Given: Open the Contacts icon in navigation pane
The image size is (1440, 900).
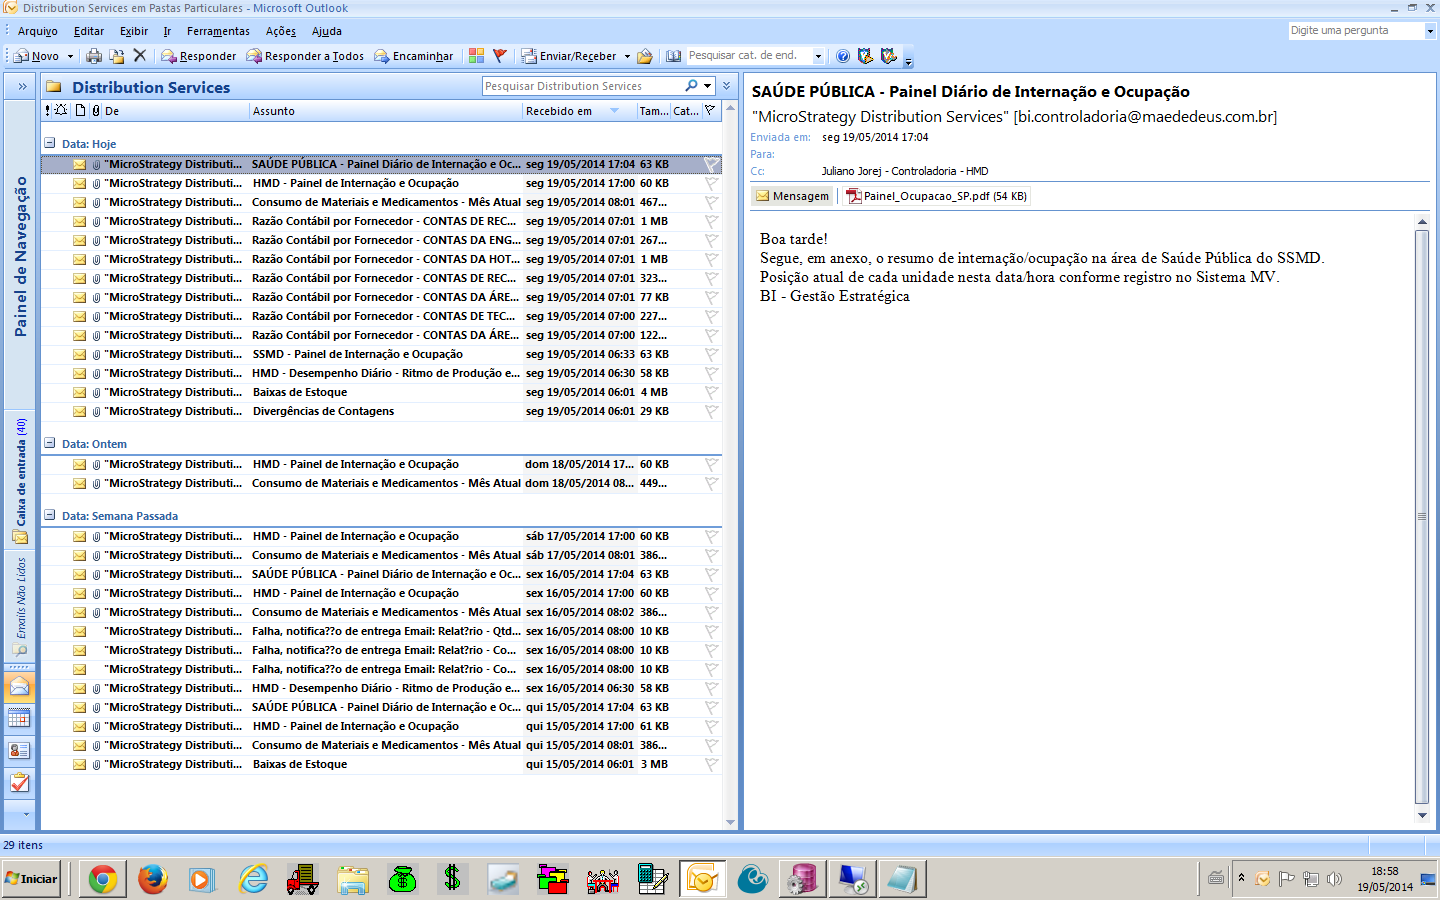Looking at the screenshot, I should [20, 750].
